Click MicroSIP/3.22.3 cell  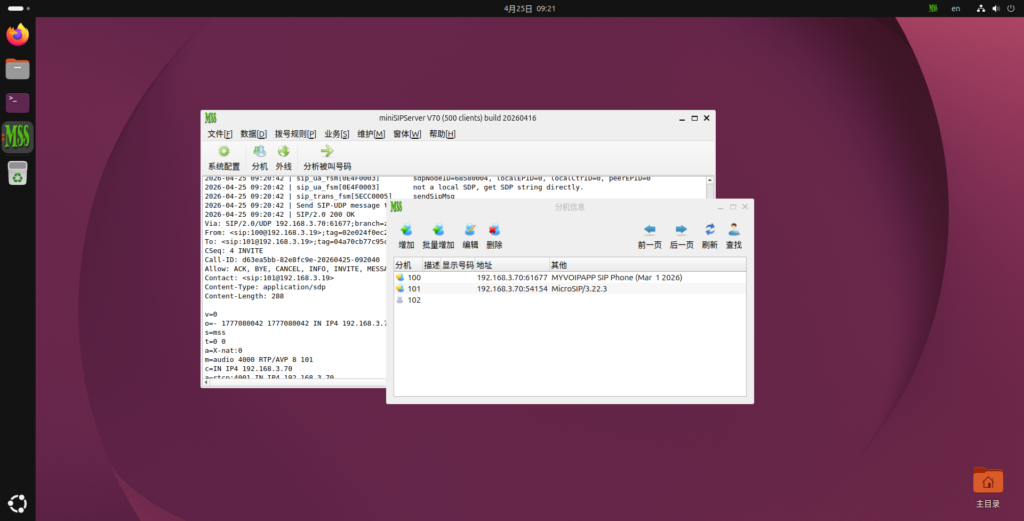tap(579, 289)
